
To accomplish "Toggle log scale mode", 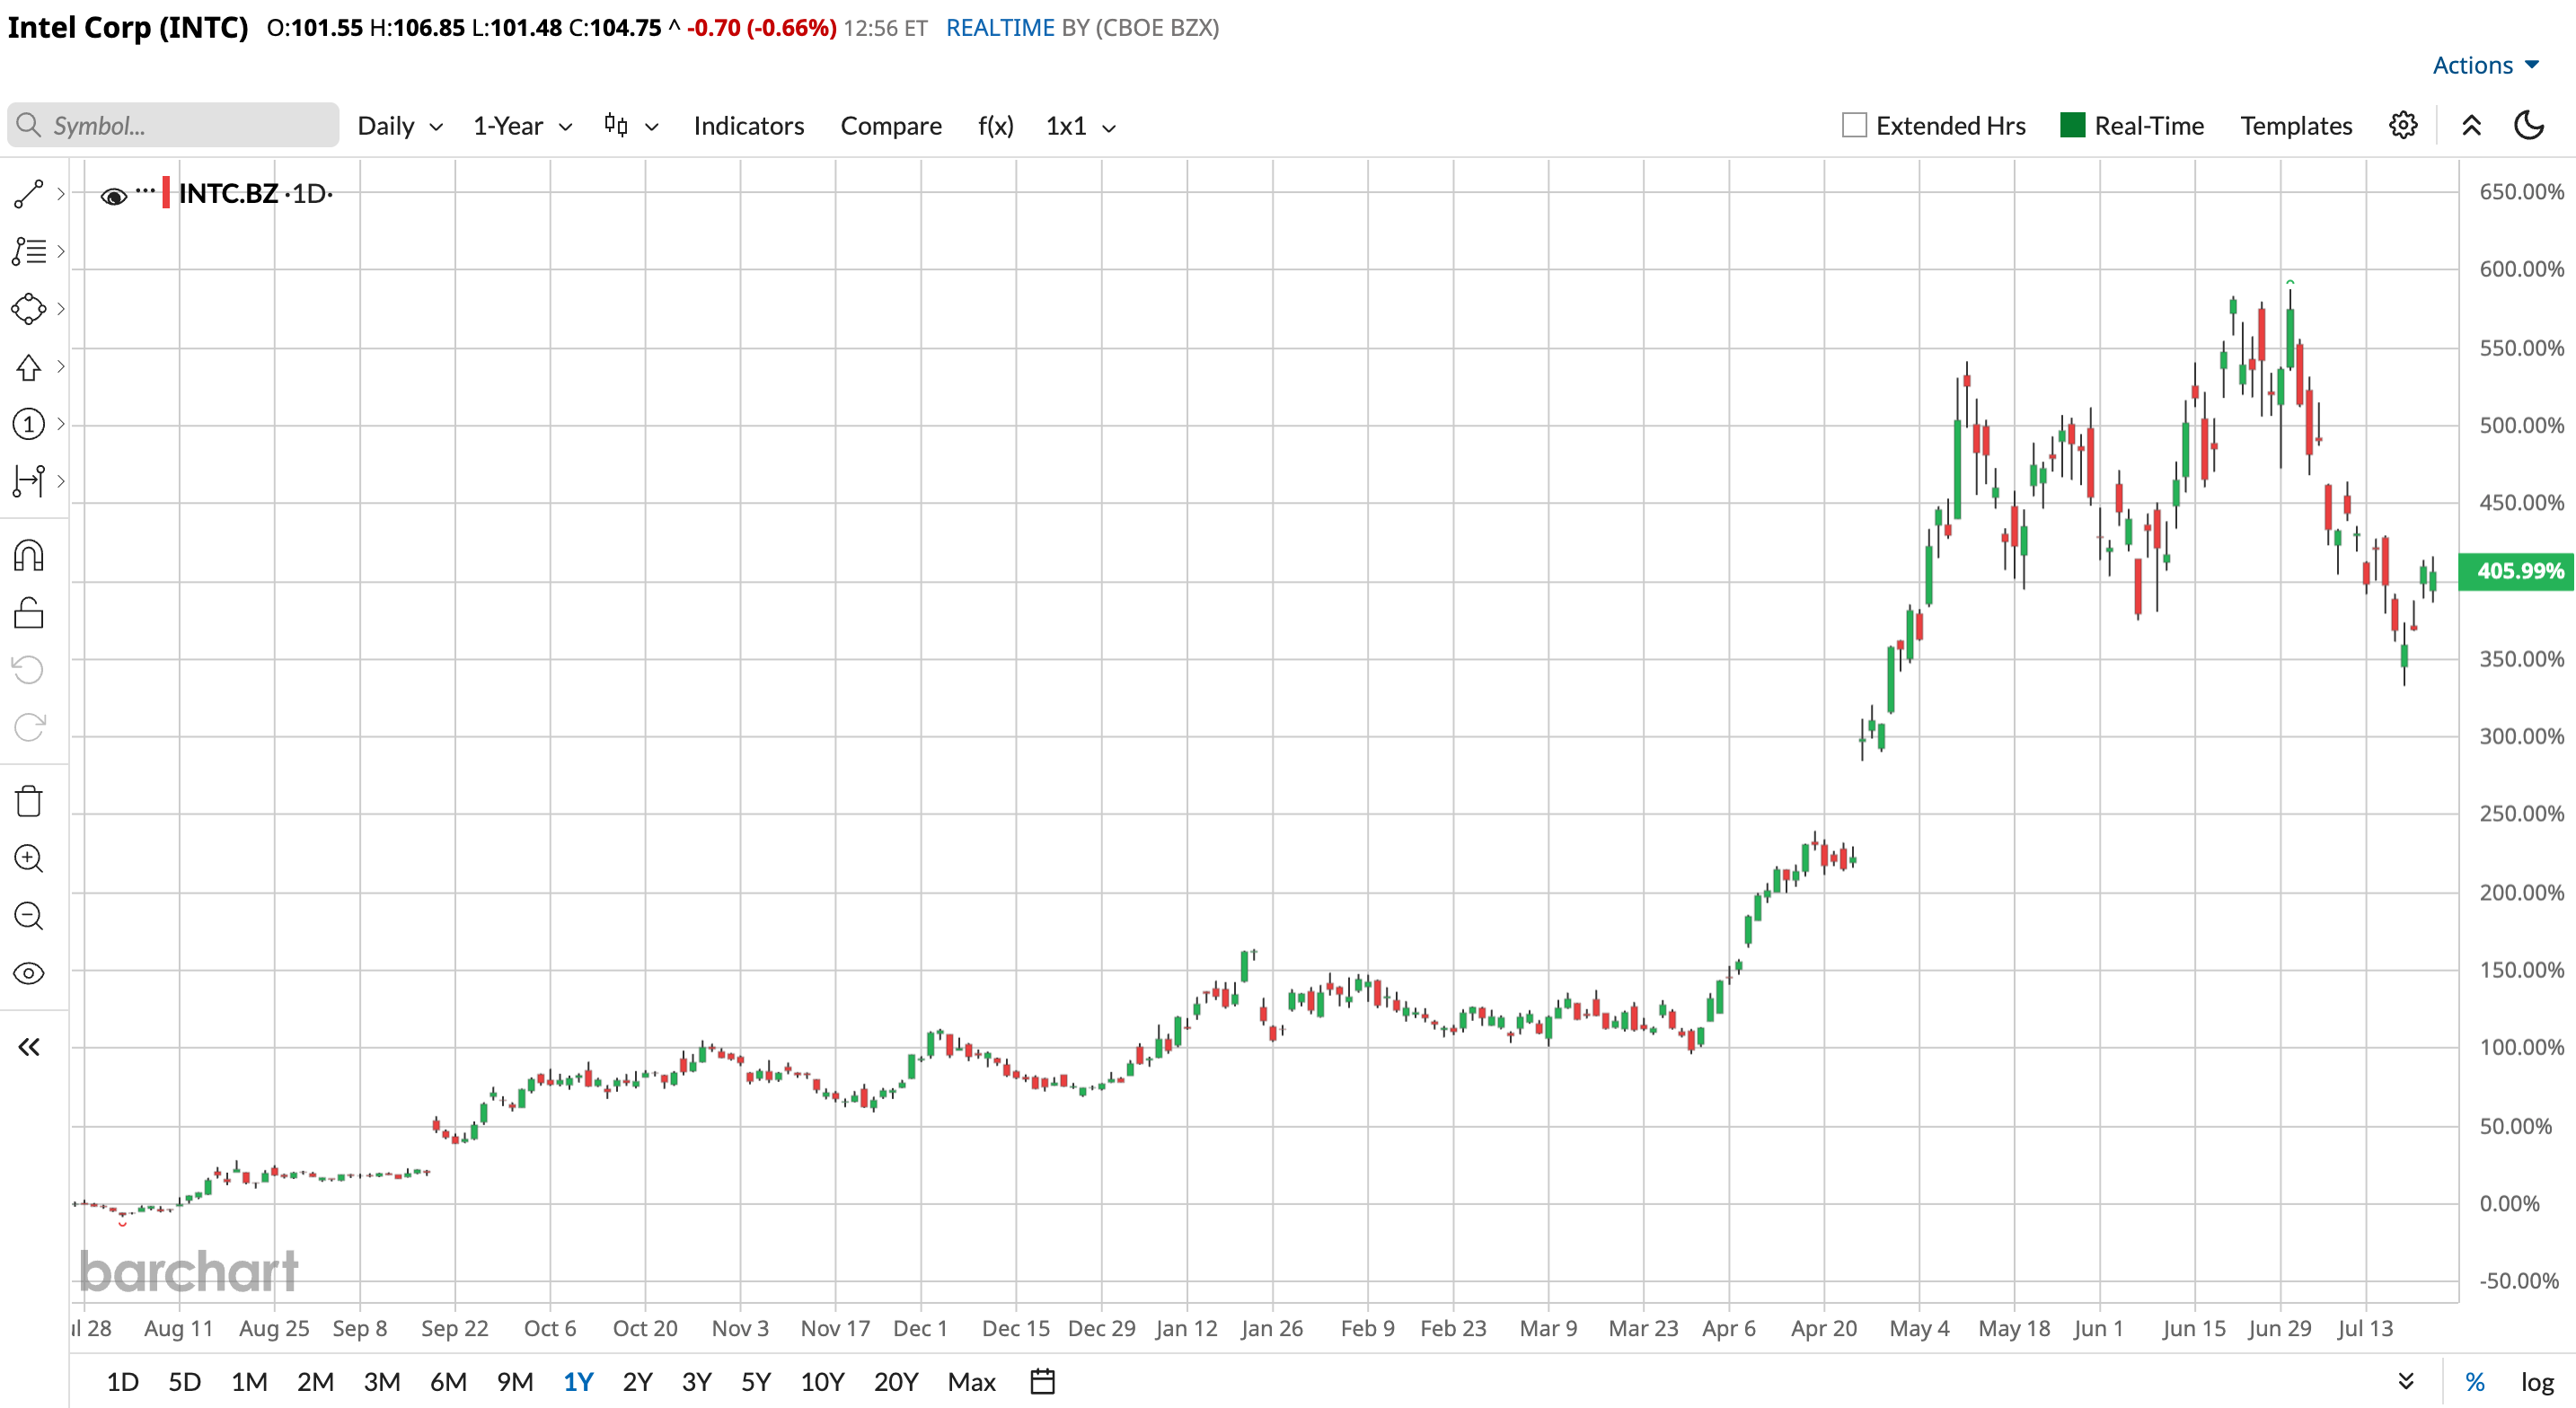I will coord(2538,1382).
